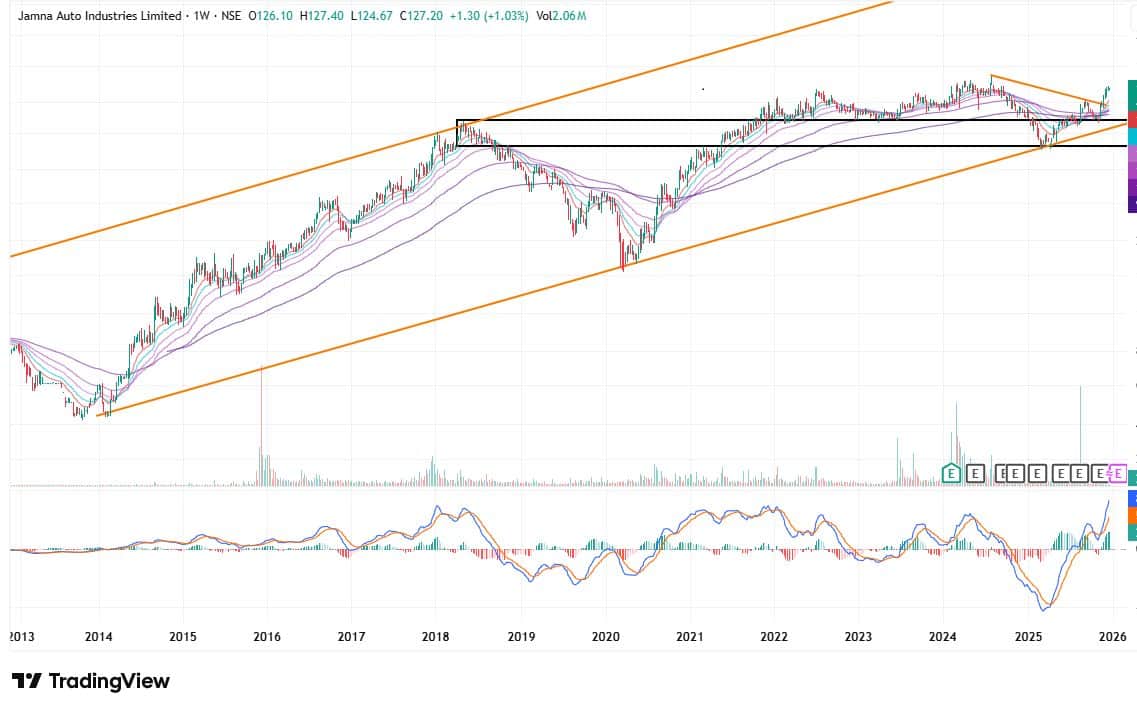The height and width of the screenshot is (711, 1137).
Task: Click the orange signal line value label
Action: coord(1132,515)
